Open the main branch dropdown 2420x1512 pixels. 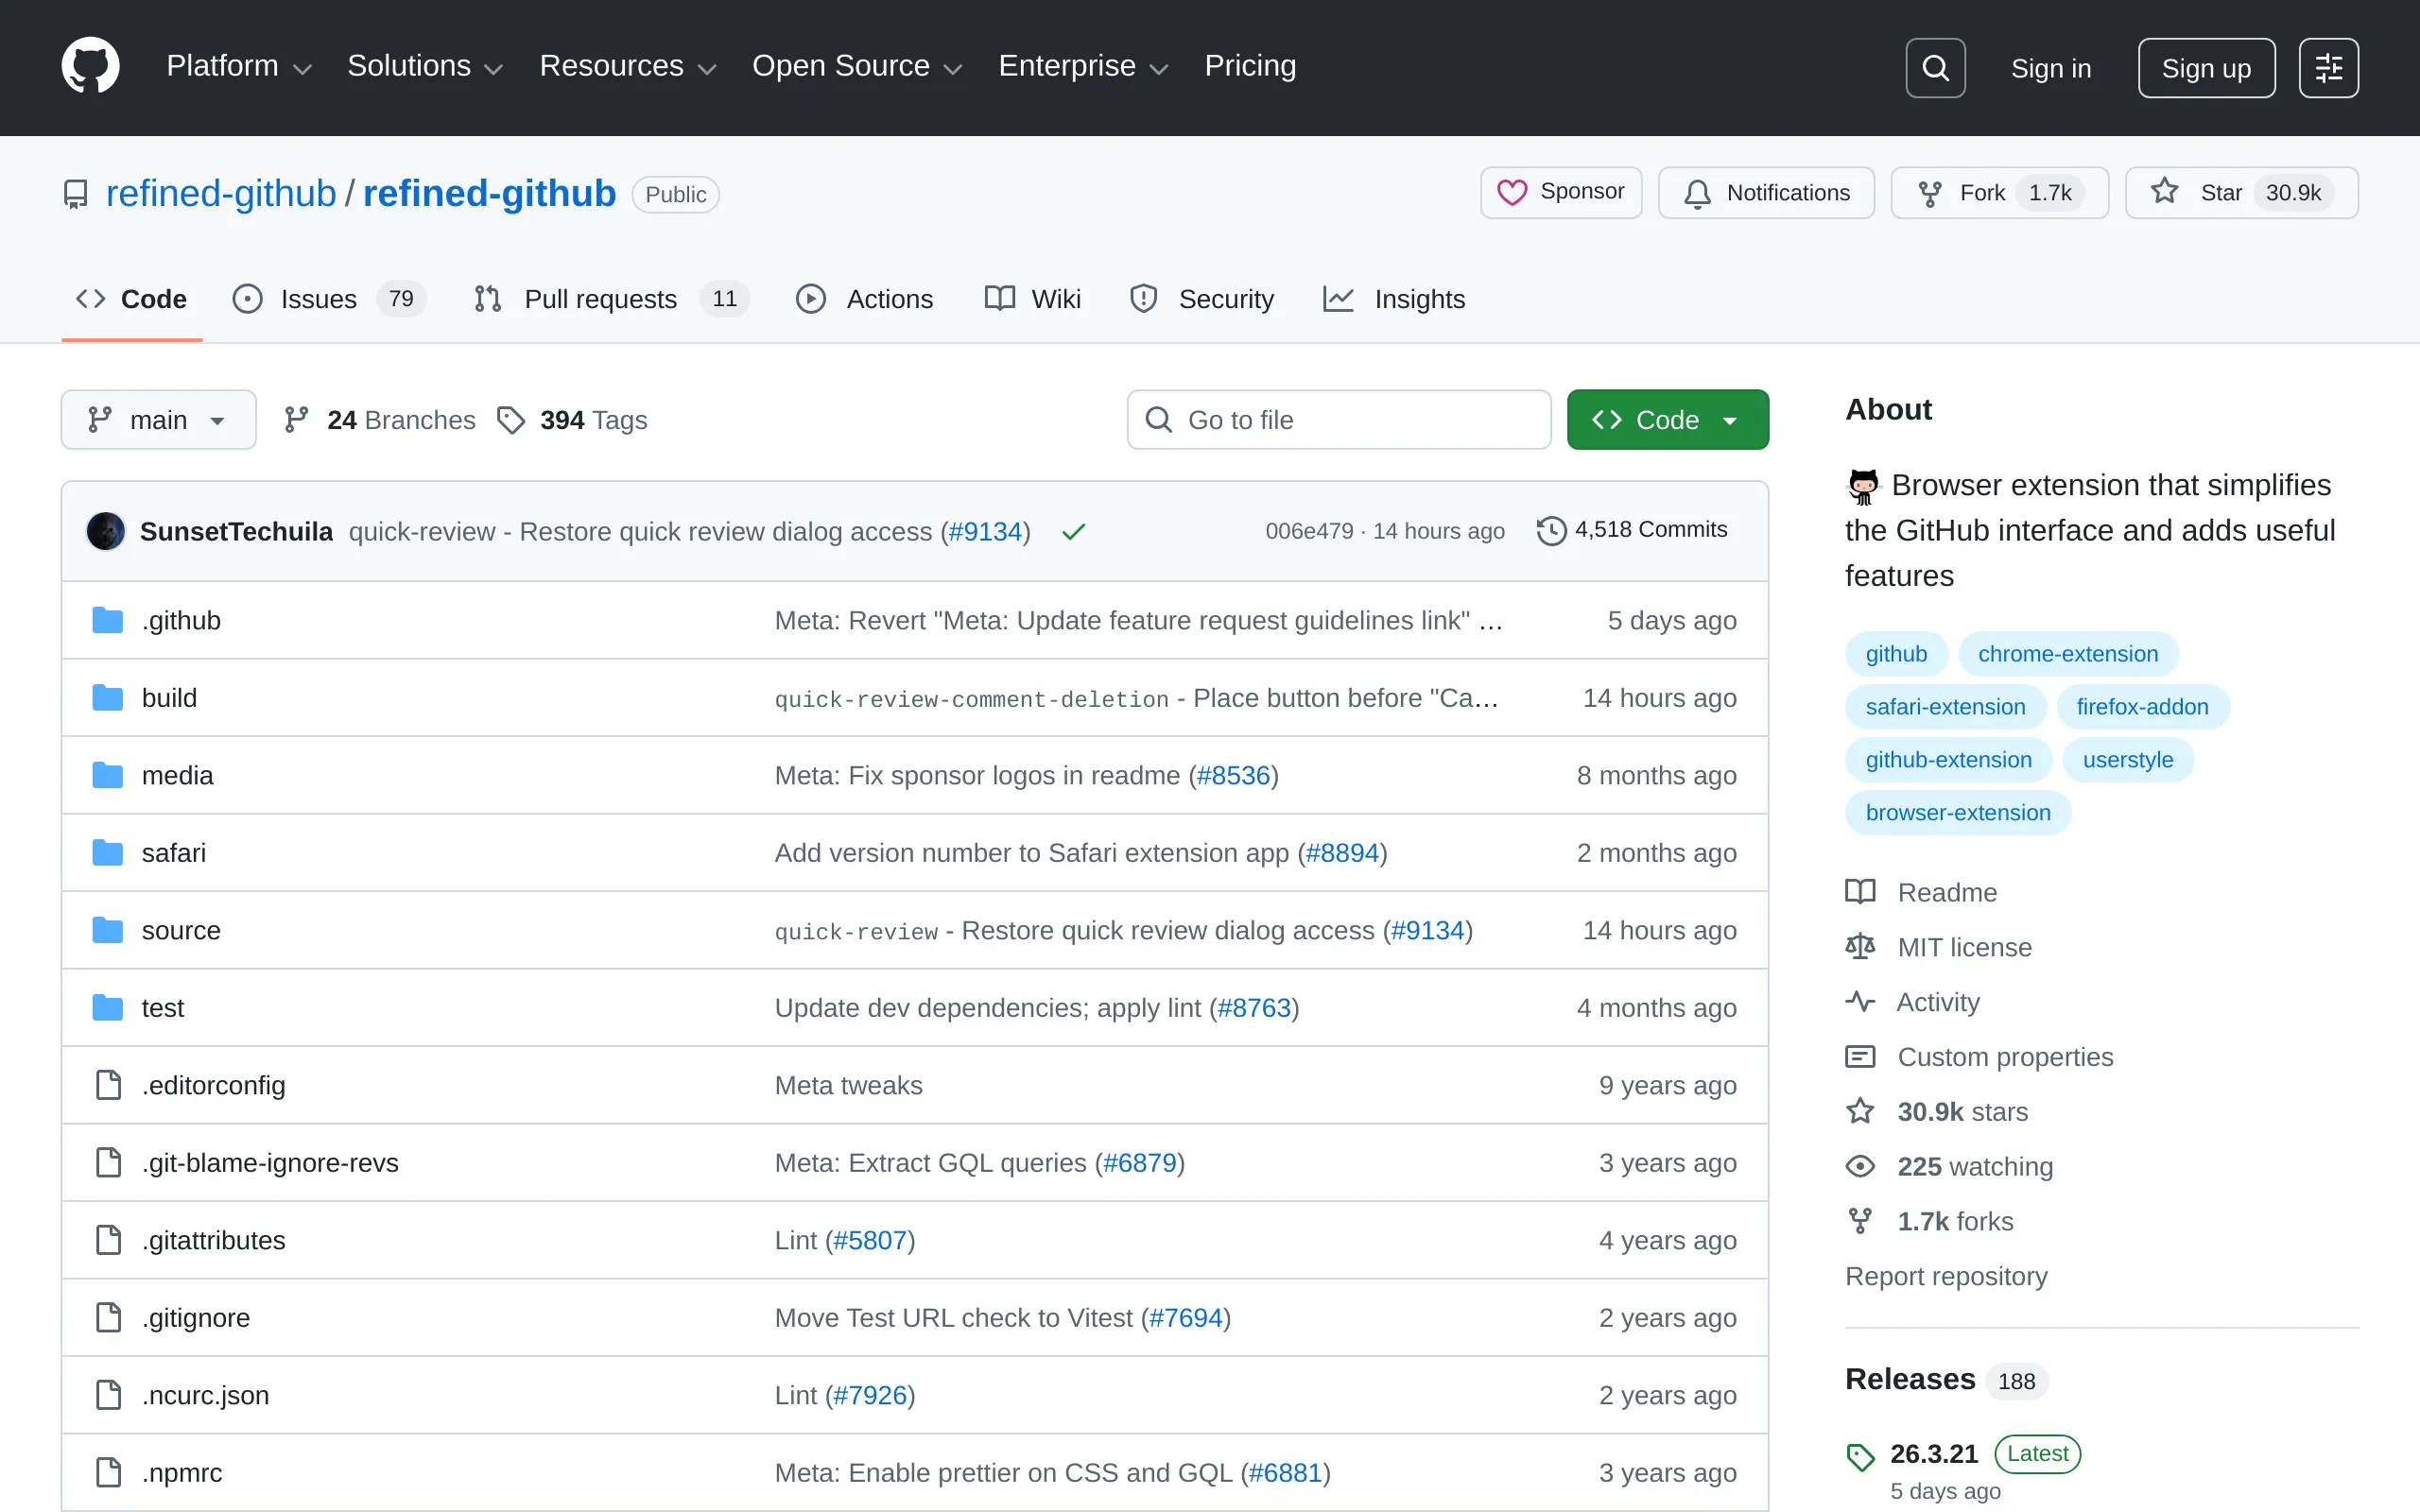[158, 420]
